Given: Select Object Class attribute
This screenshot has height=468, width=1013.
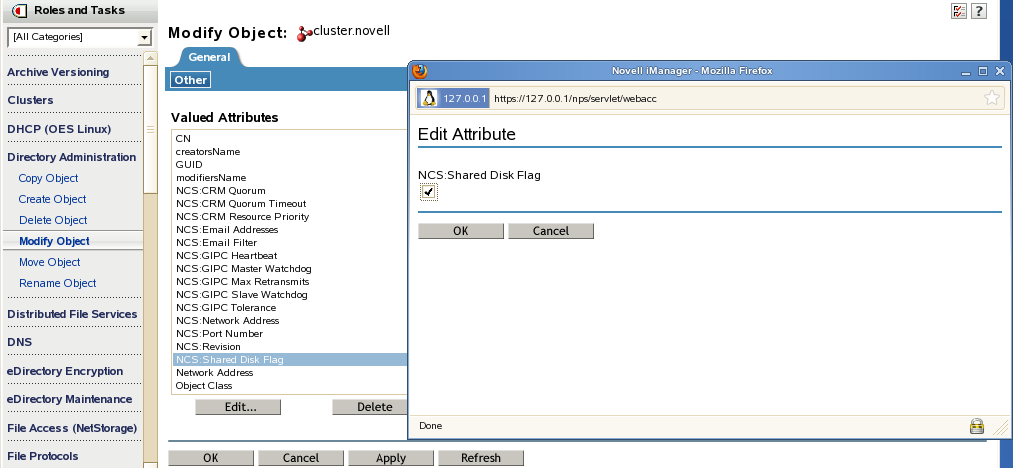Looking at the screenshot, I should click(x=291, y=385).
